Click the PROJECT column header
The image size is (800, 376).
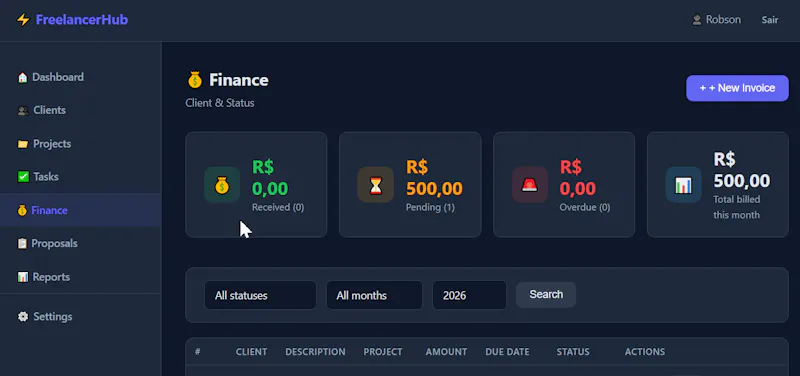point(383,352)
